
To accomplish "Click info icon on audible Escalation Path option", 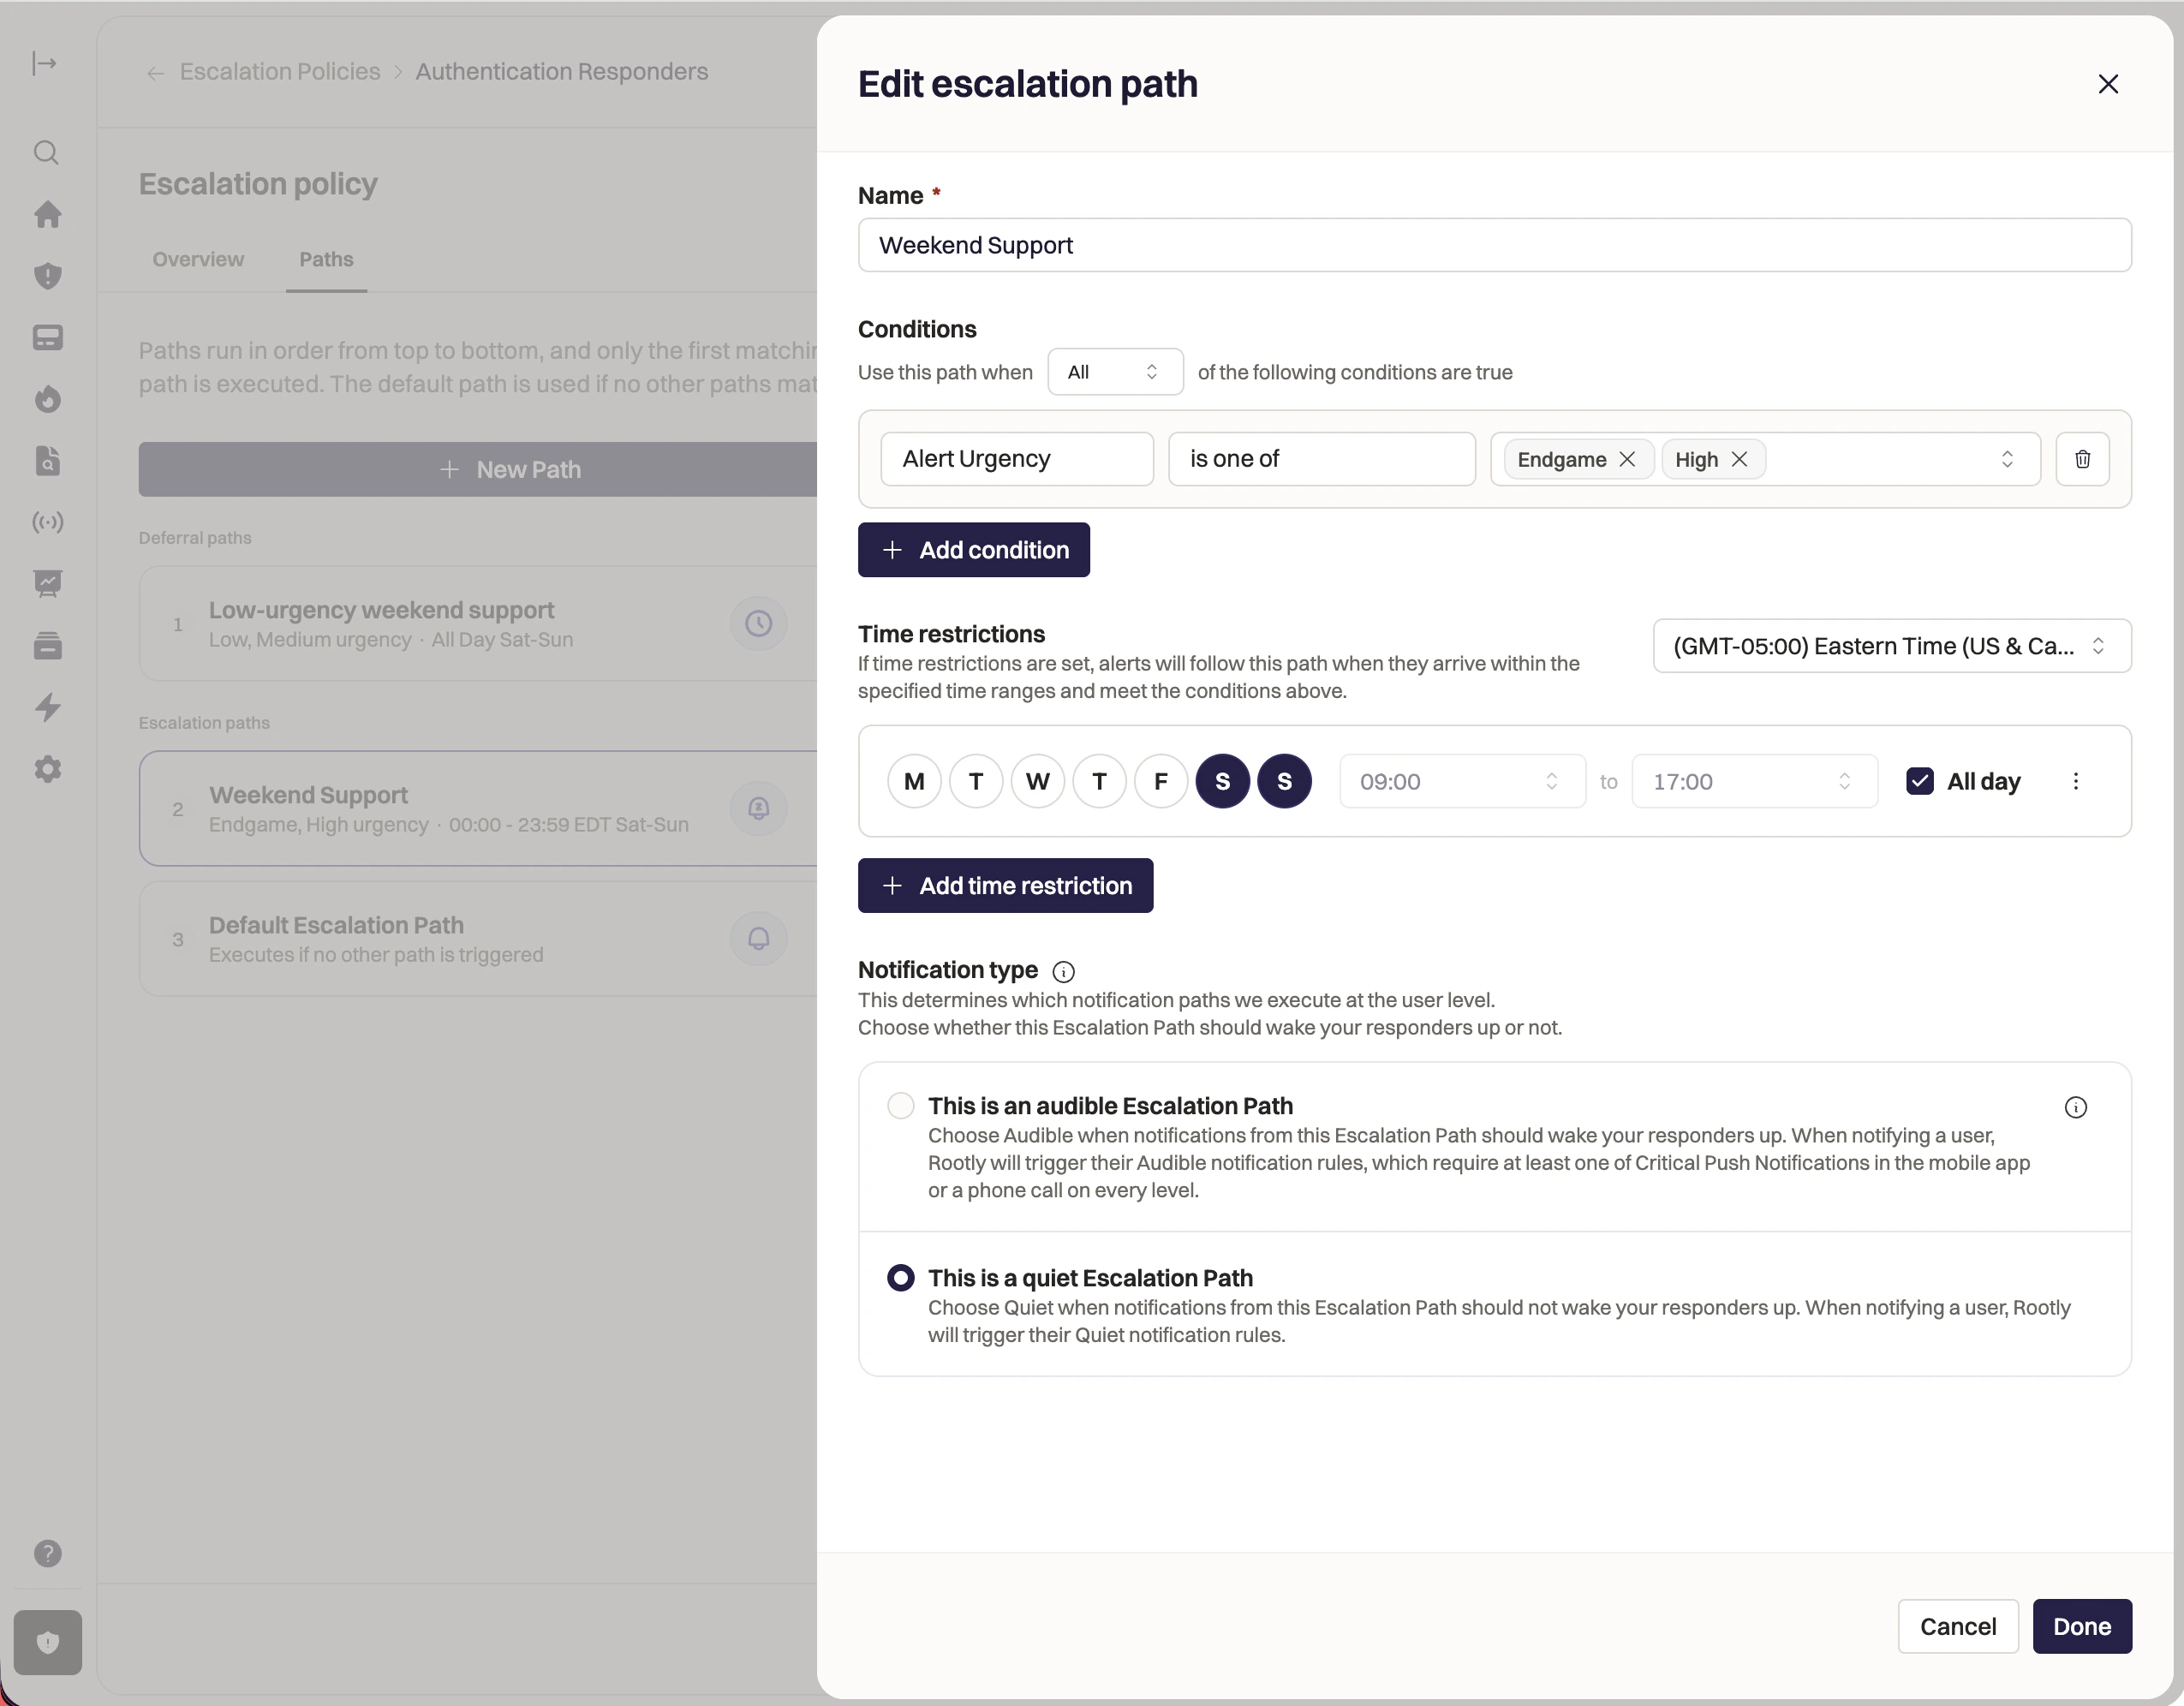I will (x=2075, y=1107).
